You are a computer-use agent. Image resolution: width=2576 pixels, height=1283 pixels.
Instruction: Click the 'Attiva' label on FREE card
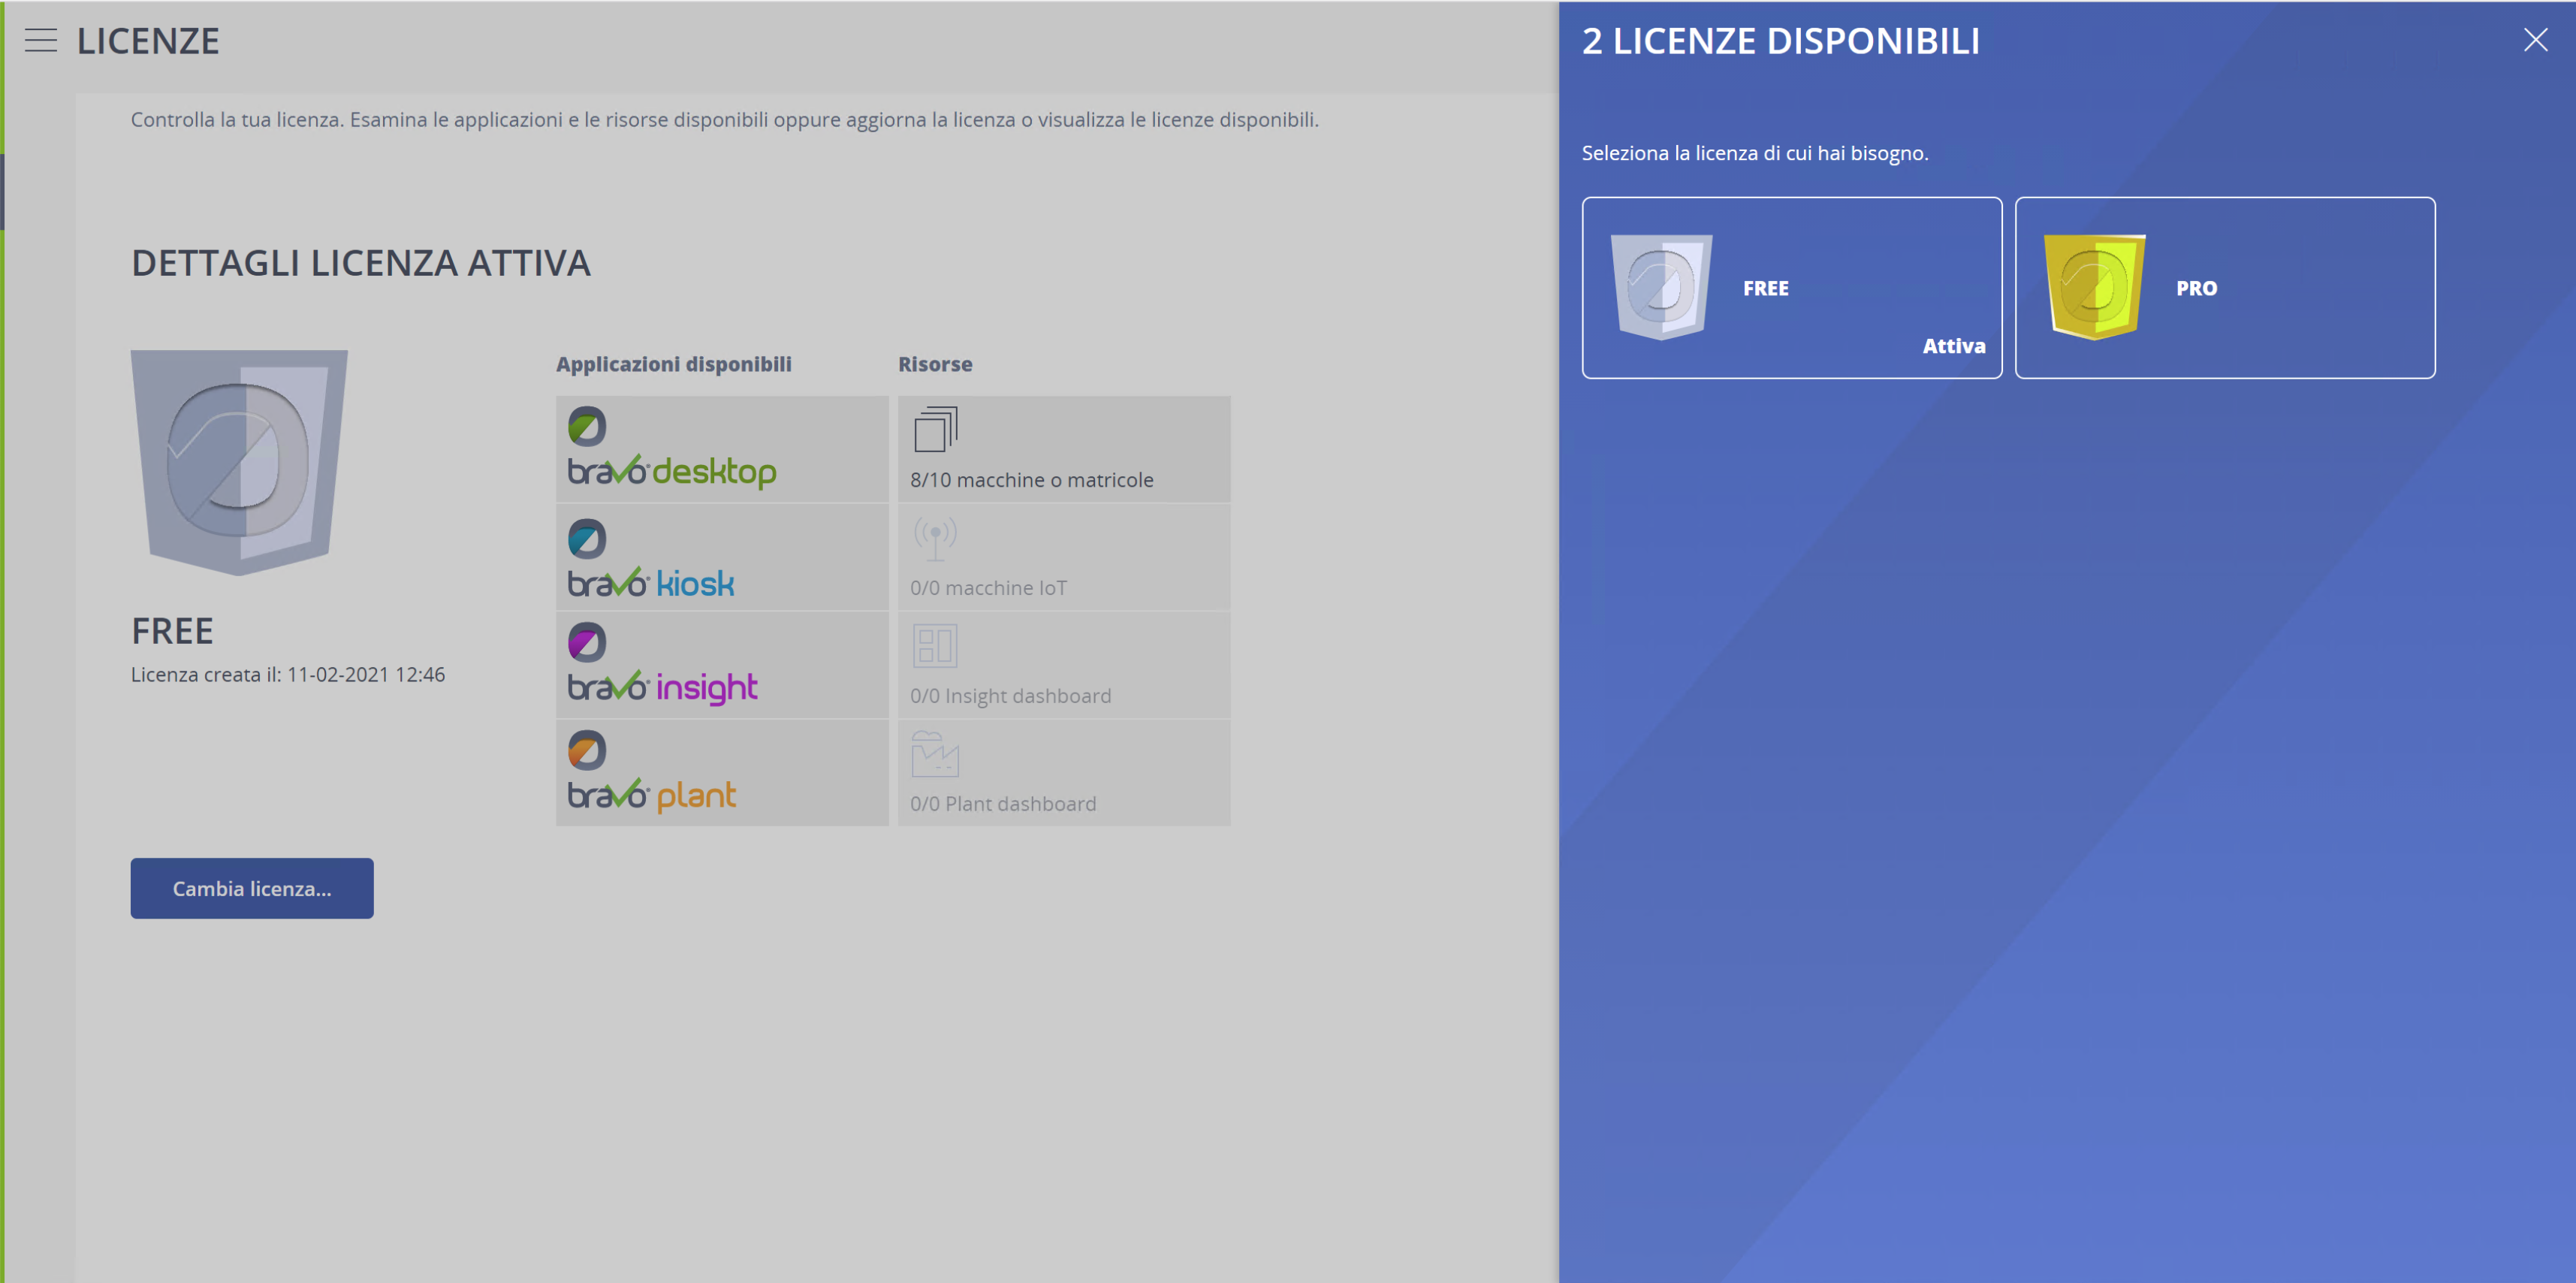[1953, 346]
